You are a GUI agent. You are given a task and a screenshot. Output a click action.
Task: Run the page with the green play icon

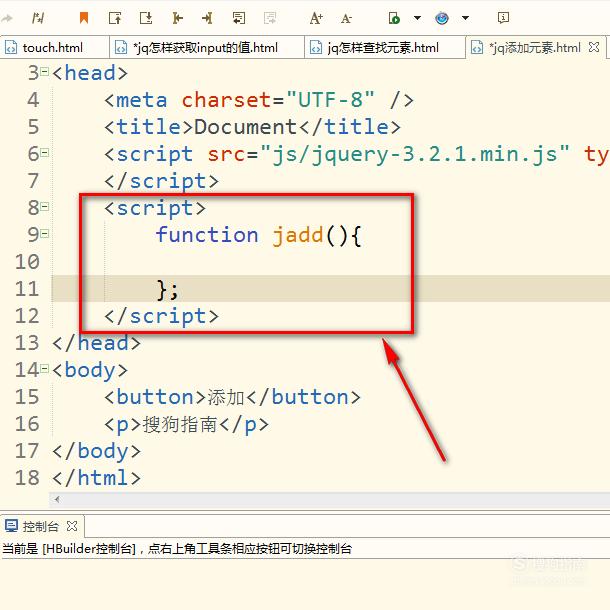tap(394, 18)
